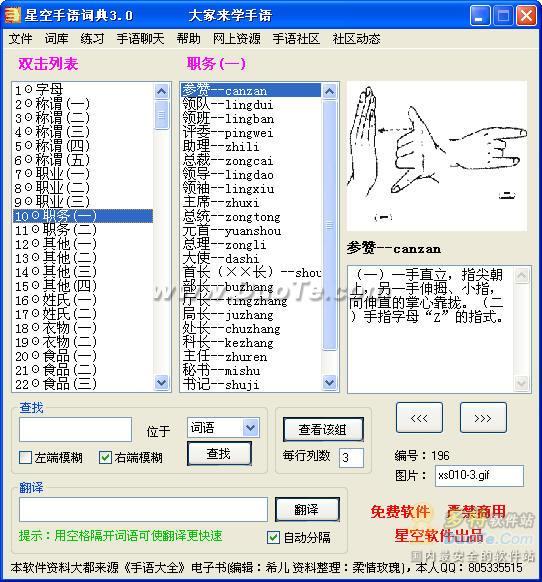
Task: Click the app icon in title bar
Action: (x=12, y=15)
